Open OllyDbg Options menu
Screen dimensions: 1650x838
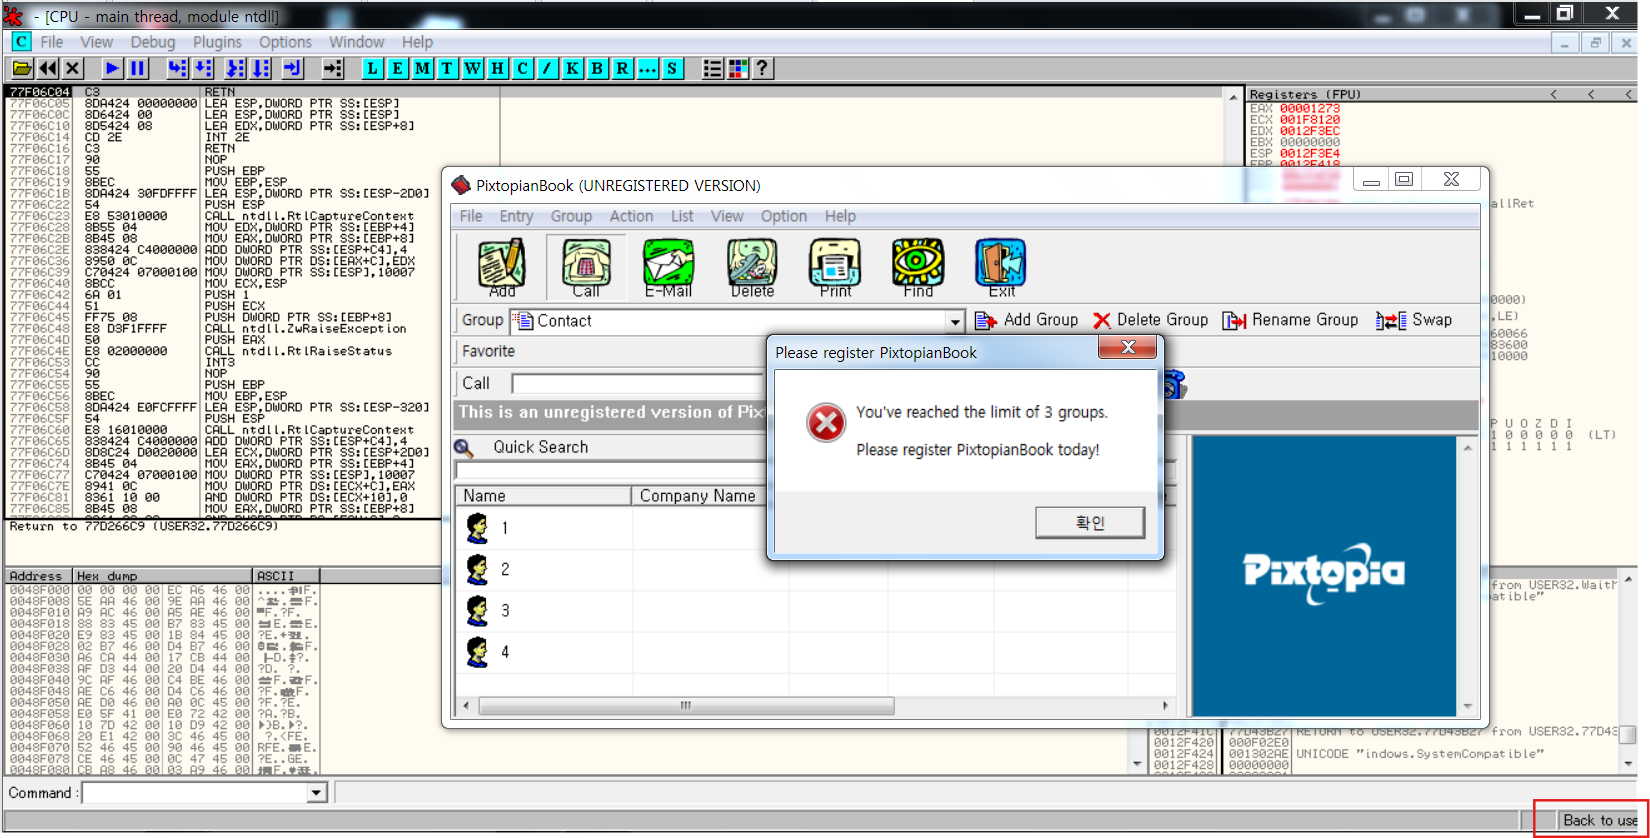pyautogui.click(x=285, y=42)
